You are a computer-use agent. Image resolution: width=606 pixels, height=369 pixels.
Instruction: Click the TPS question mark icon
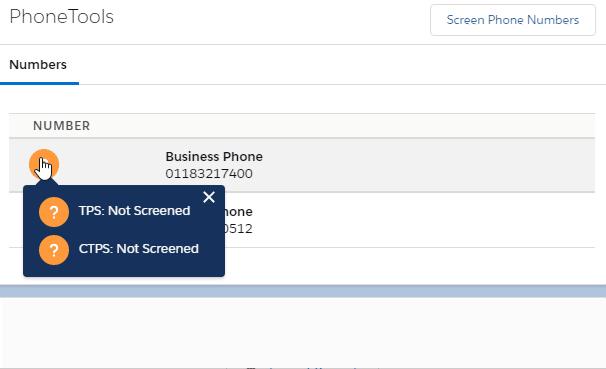[54, 212]
